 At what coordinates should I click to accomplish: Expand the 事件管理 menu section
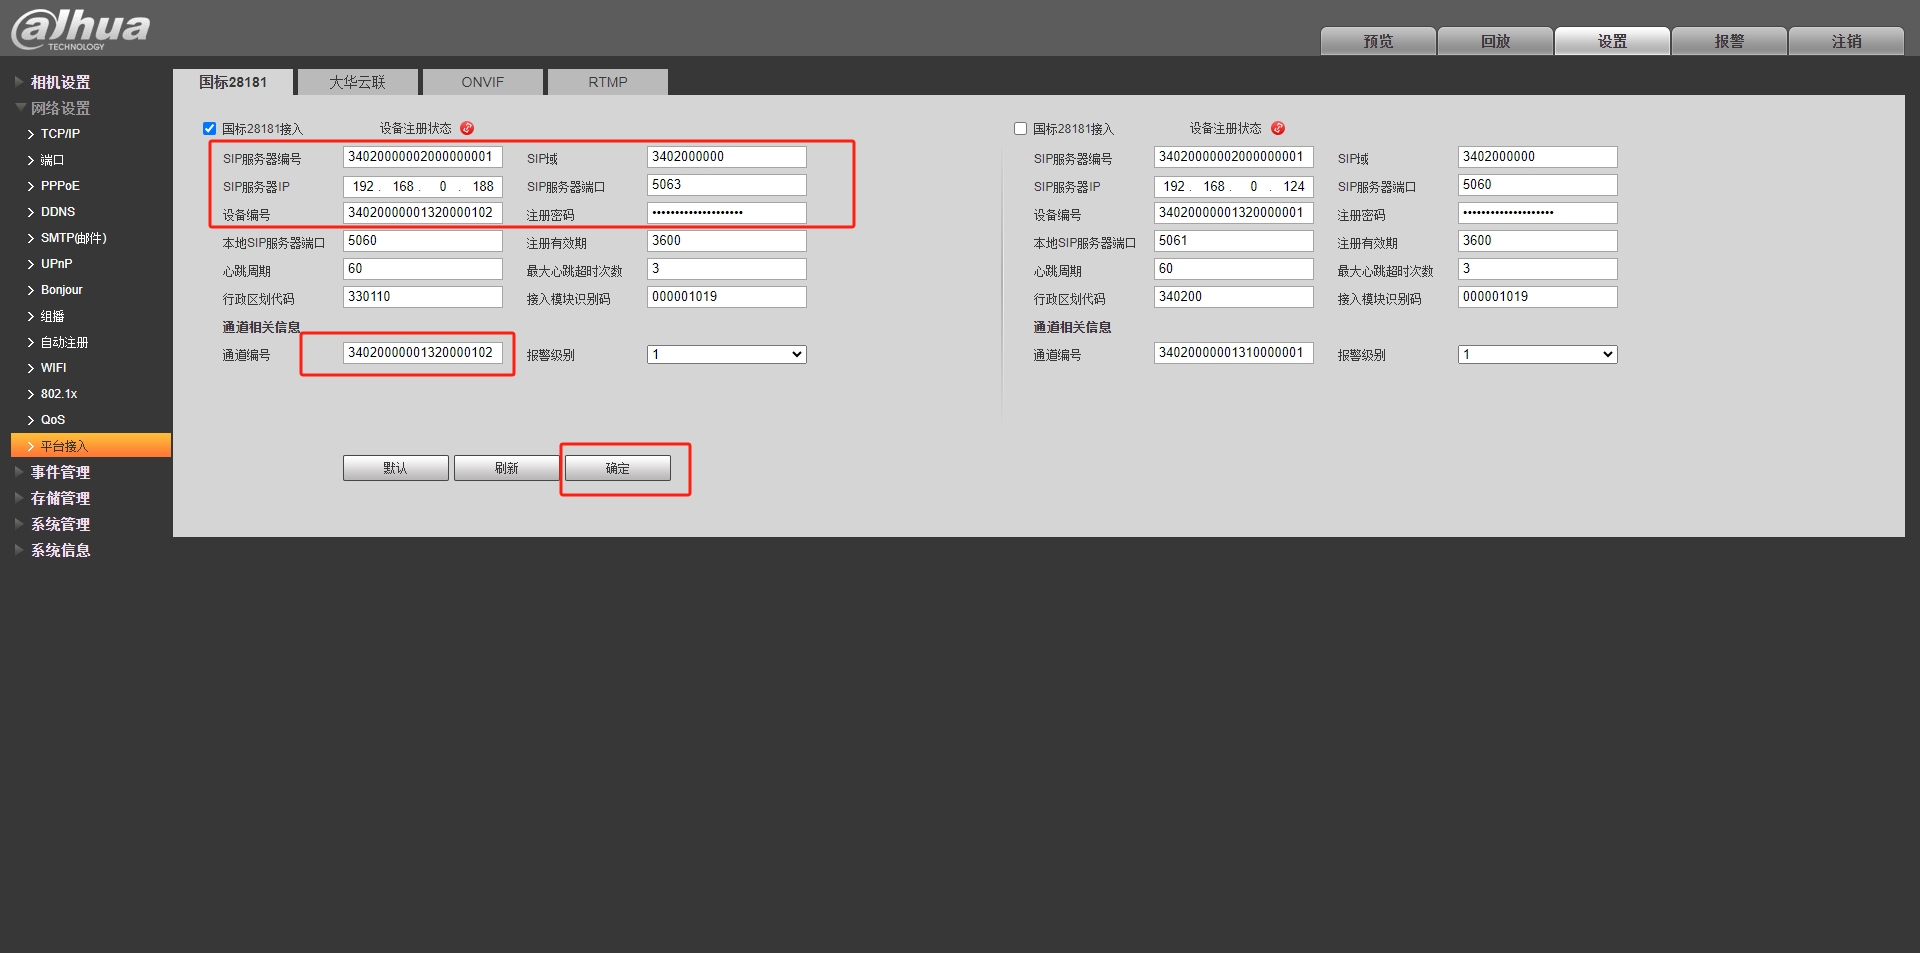pyautogui.click(x=19, y=472)
